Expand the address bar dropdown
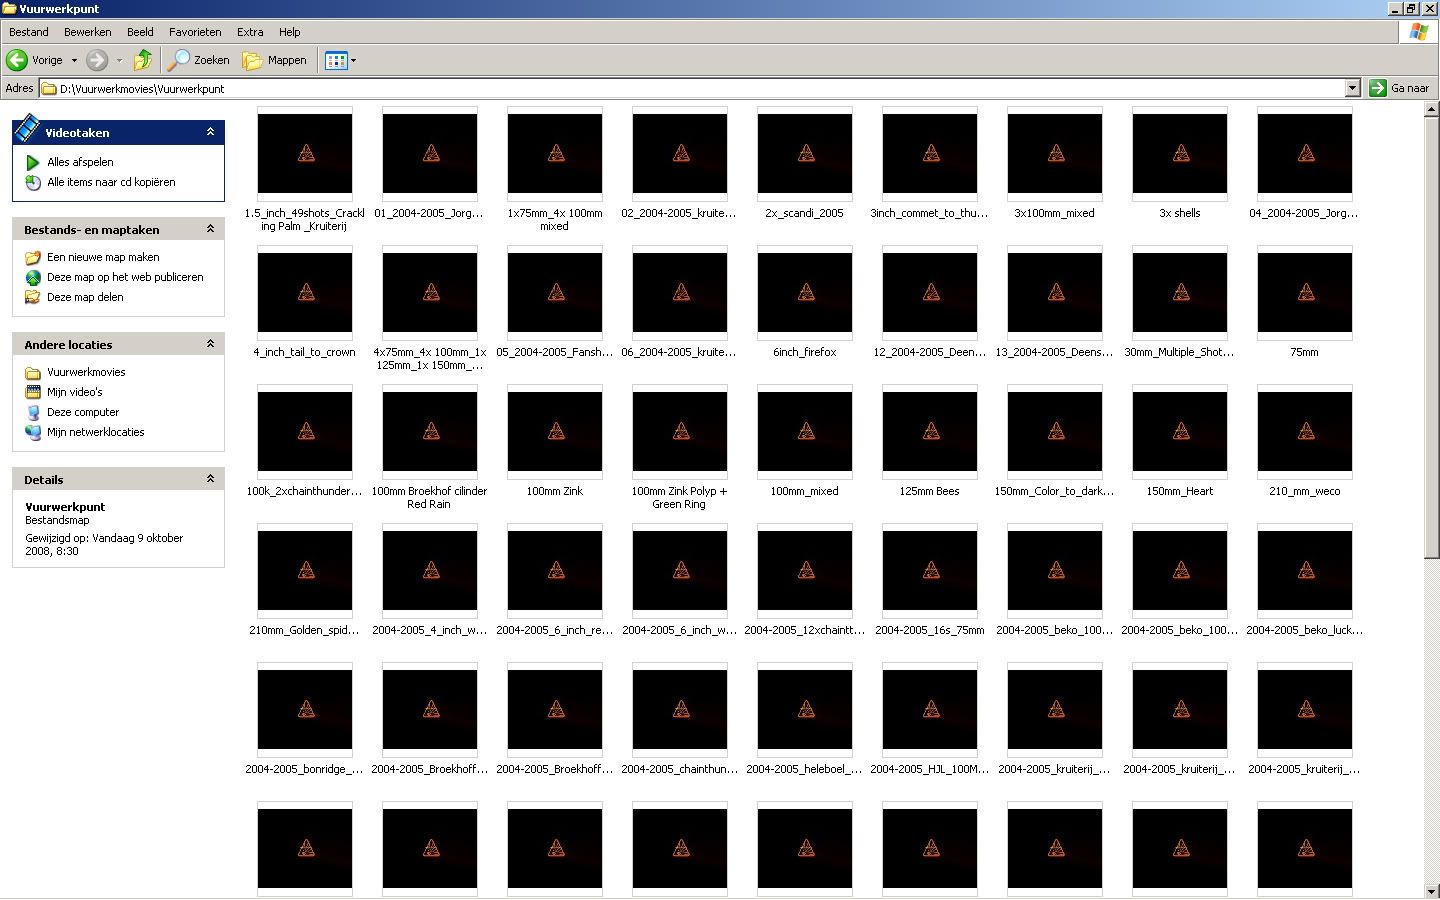This screenshot has height=900, width=1440. point(1352,88)
